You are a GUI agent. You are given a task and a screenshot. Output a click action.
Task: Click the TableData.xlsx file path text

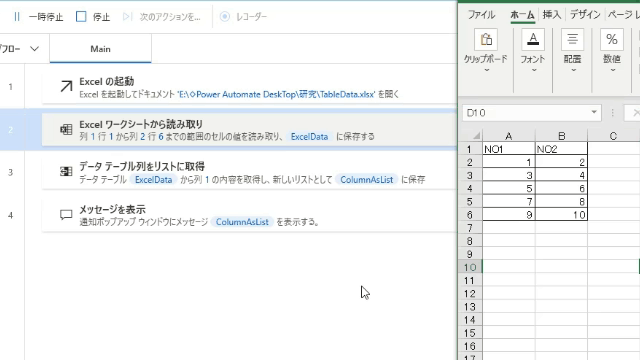[276, 94]
